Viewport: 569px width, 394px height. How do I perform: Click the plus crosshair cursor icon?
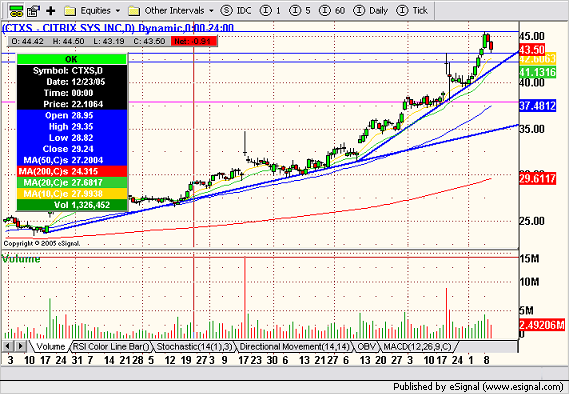[x=50, y=11]
